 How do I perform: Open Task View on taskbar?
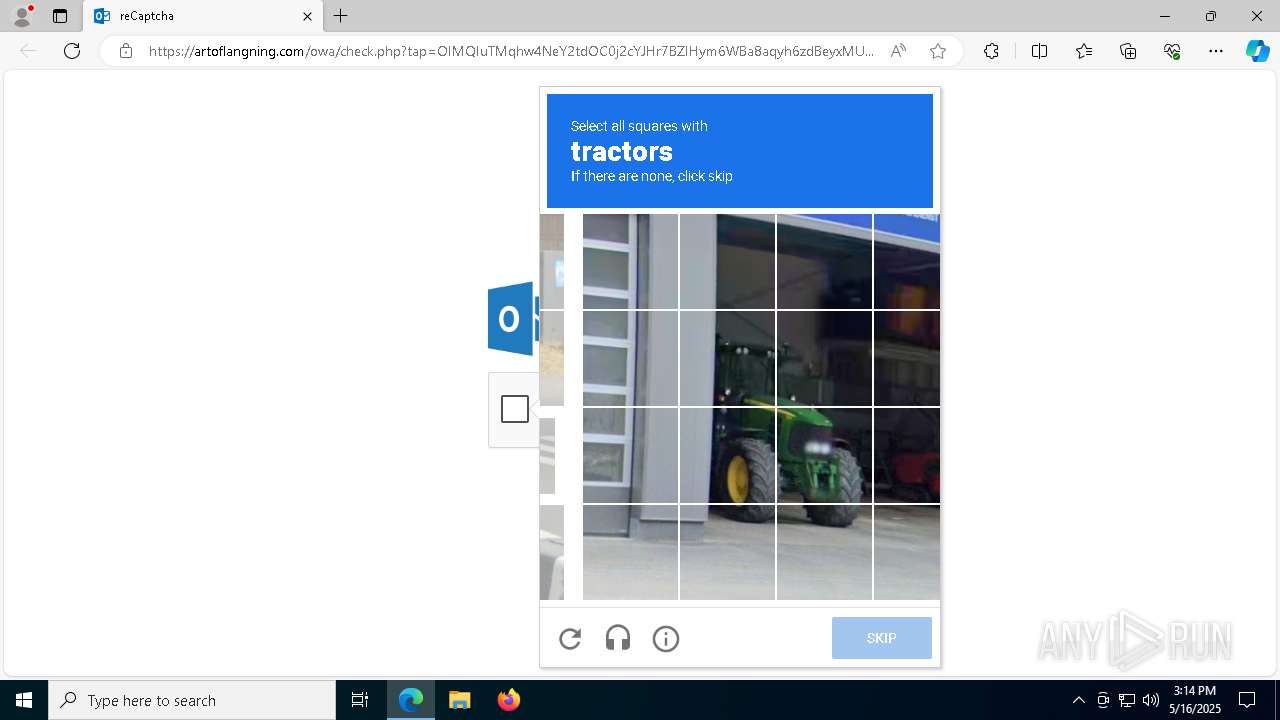point(360,700)
